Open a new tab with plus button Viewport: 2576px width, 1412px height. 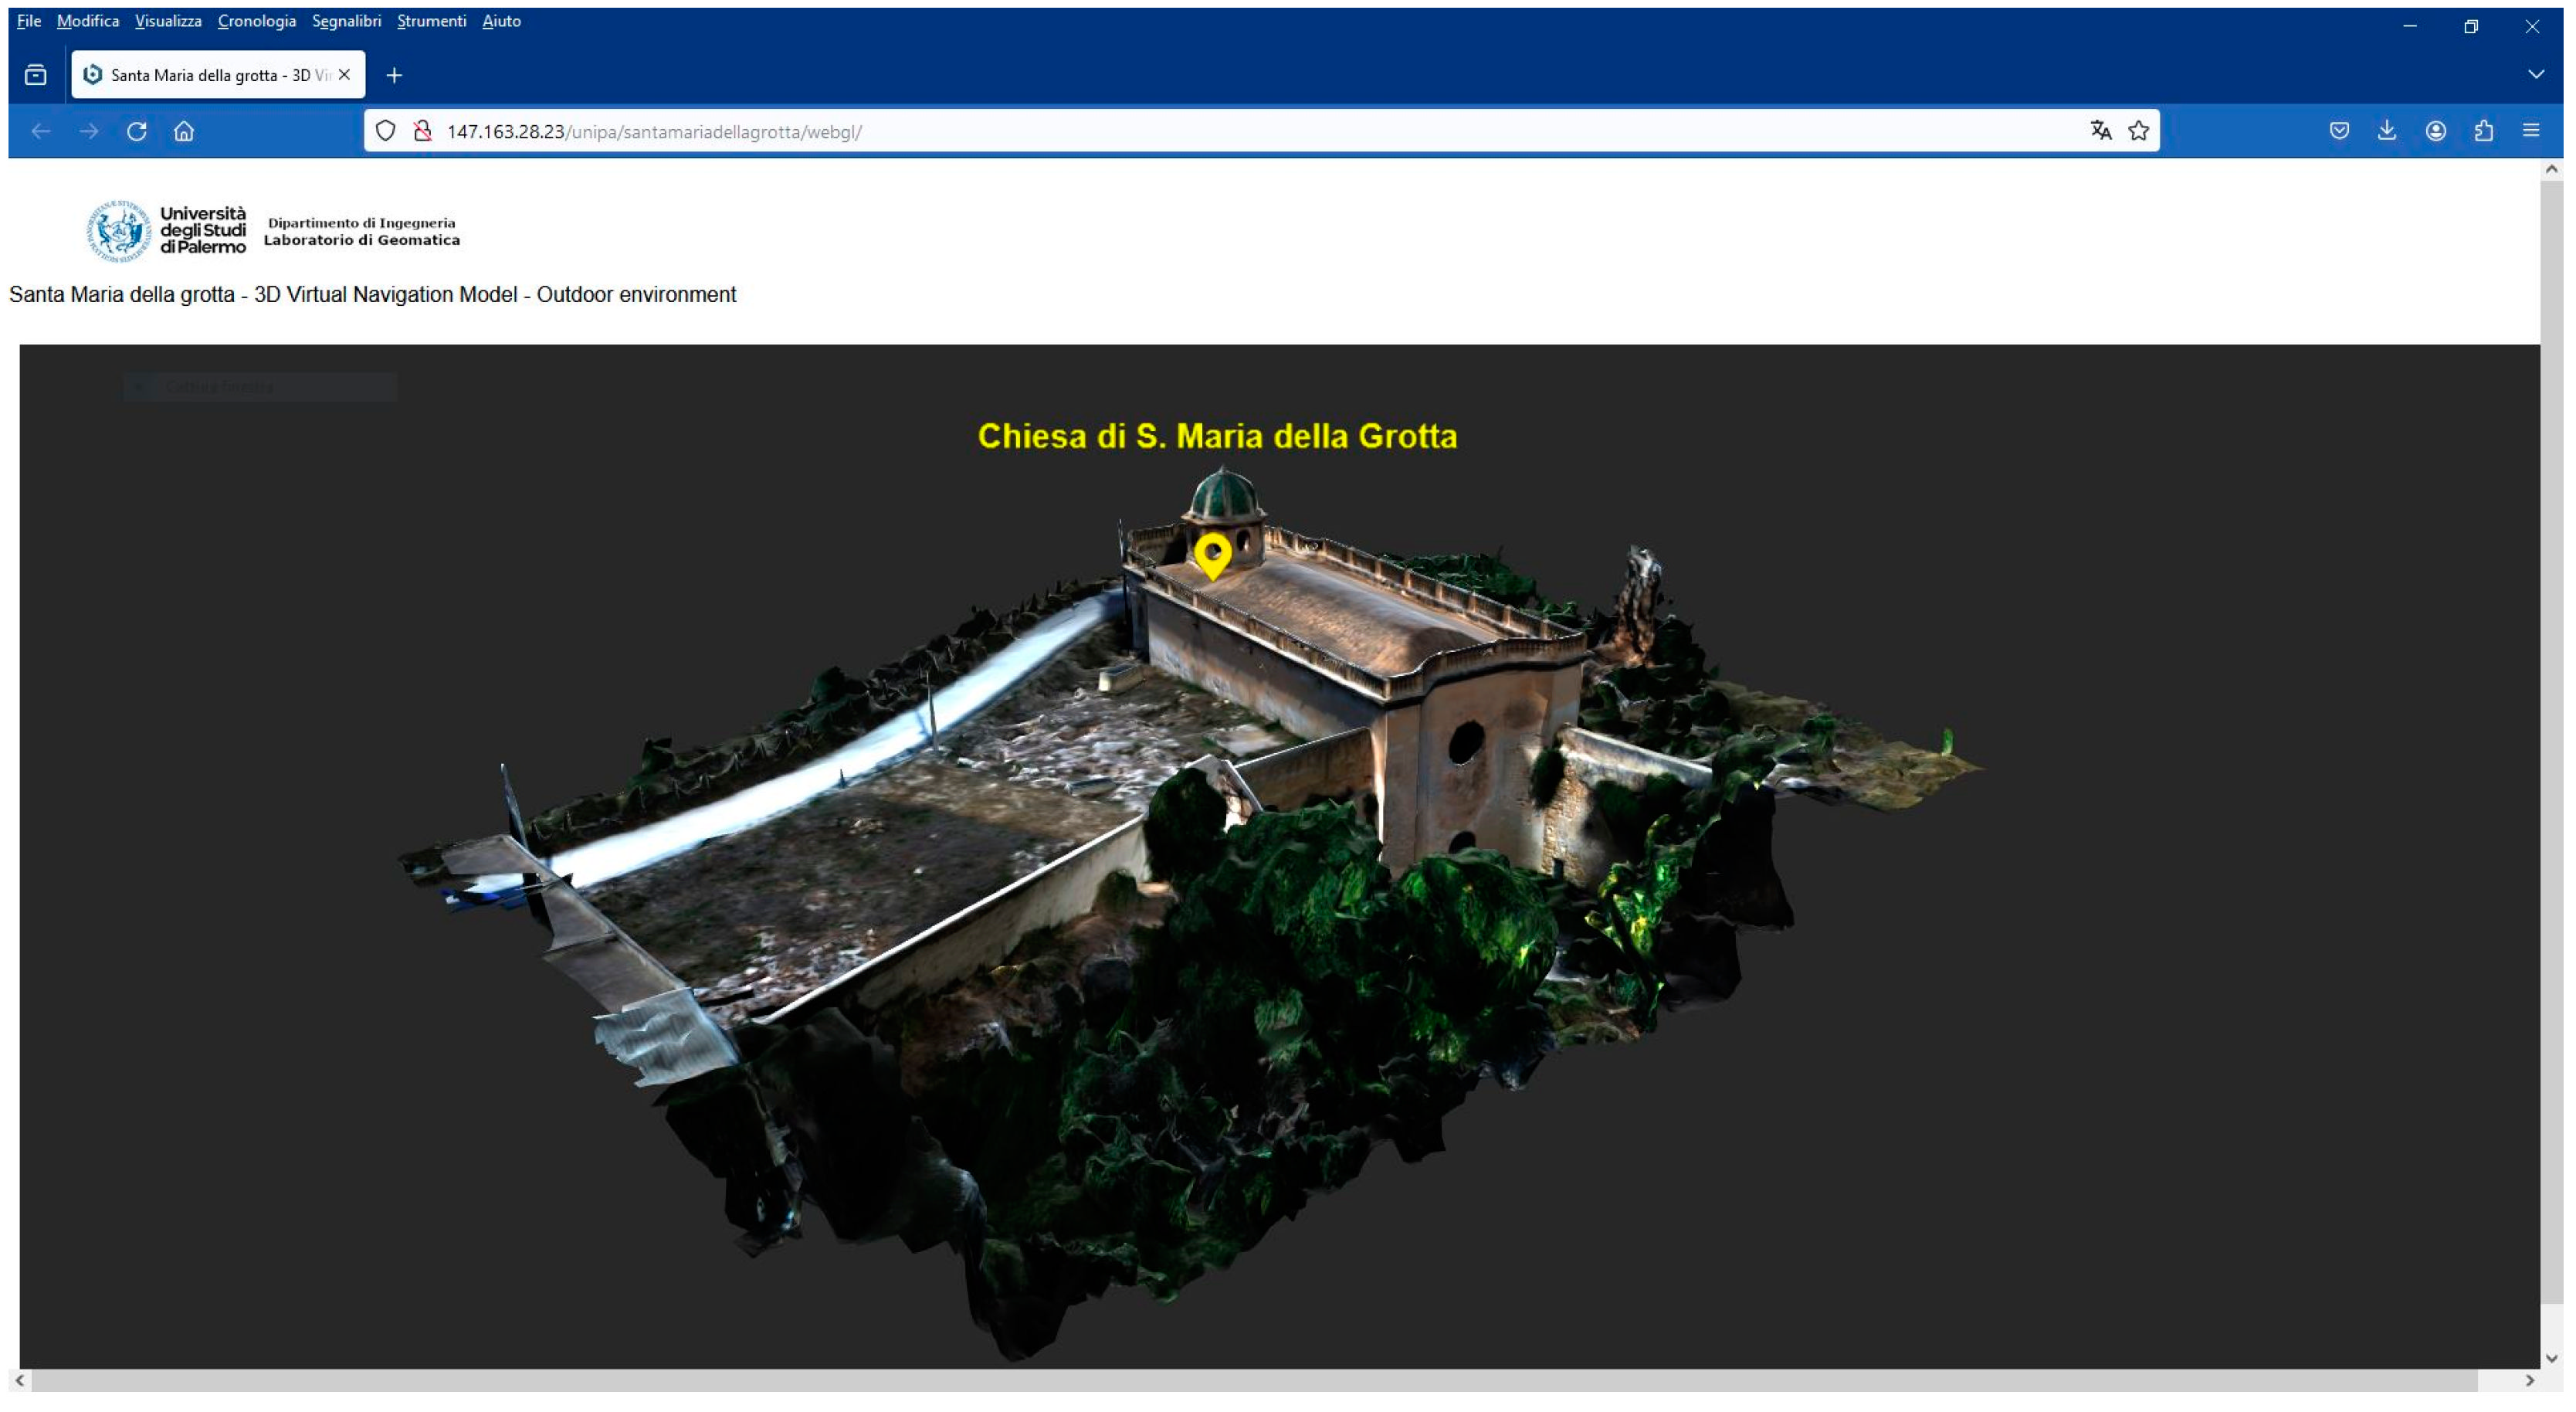pyautogui.click(x=394, y=75)
